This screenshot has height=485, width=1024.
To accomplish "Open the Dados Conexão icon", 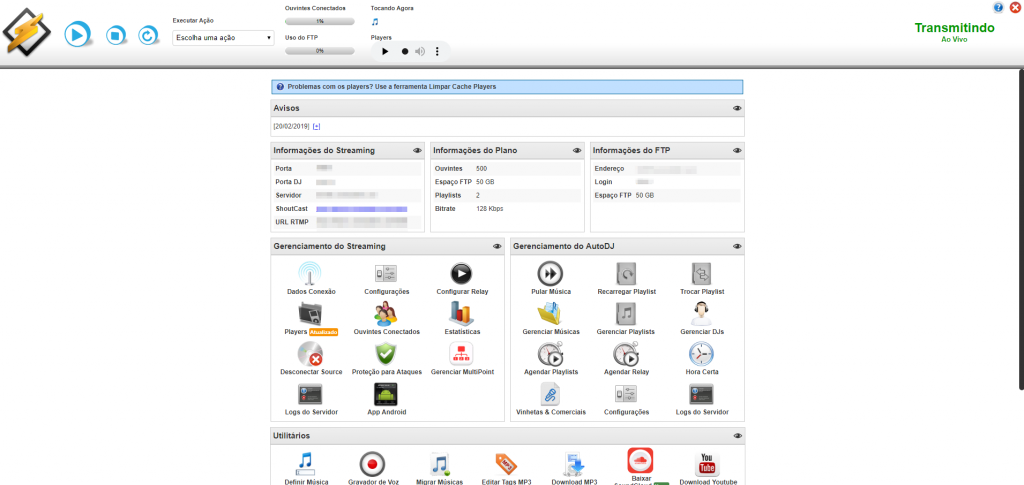I will (311, 273).
